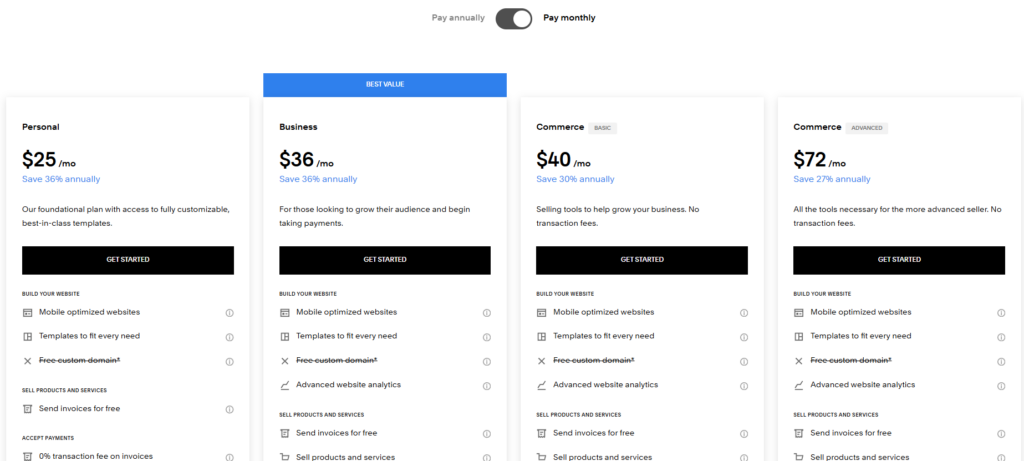Open info icon for Personal Send invoices for free
Viewport: 1024px width, 461px height.
[229, 409]
